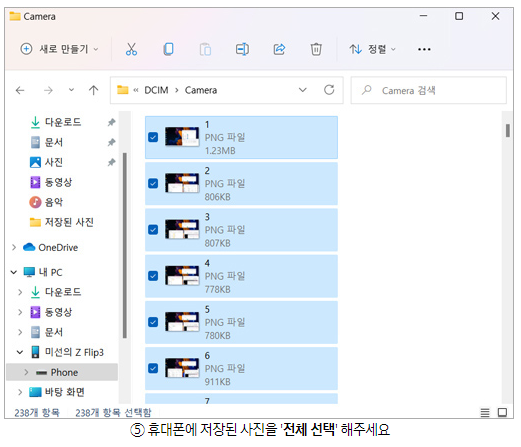This screenshot has height=447, width=521.
Task: Click the Delete trash can icon
Action: pyautogui.click(x=316, y=49)
